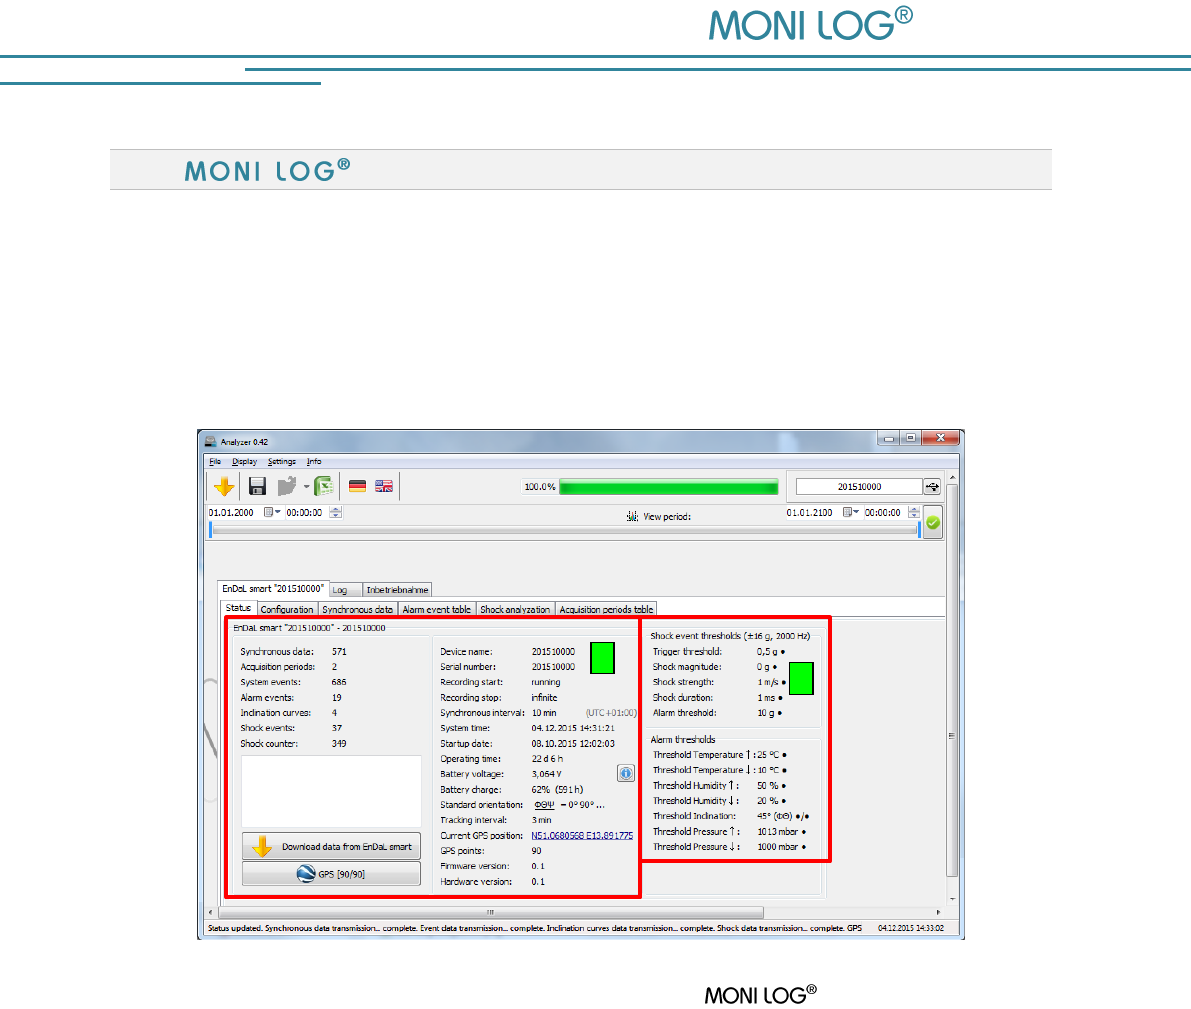
Task: Click the view period range slider track
Action: 564,531
